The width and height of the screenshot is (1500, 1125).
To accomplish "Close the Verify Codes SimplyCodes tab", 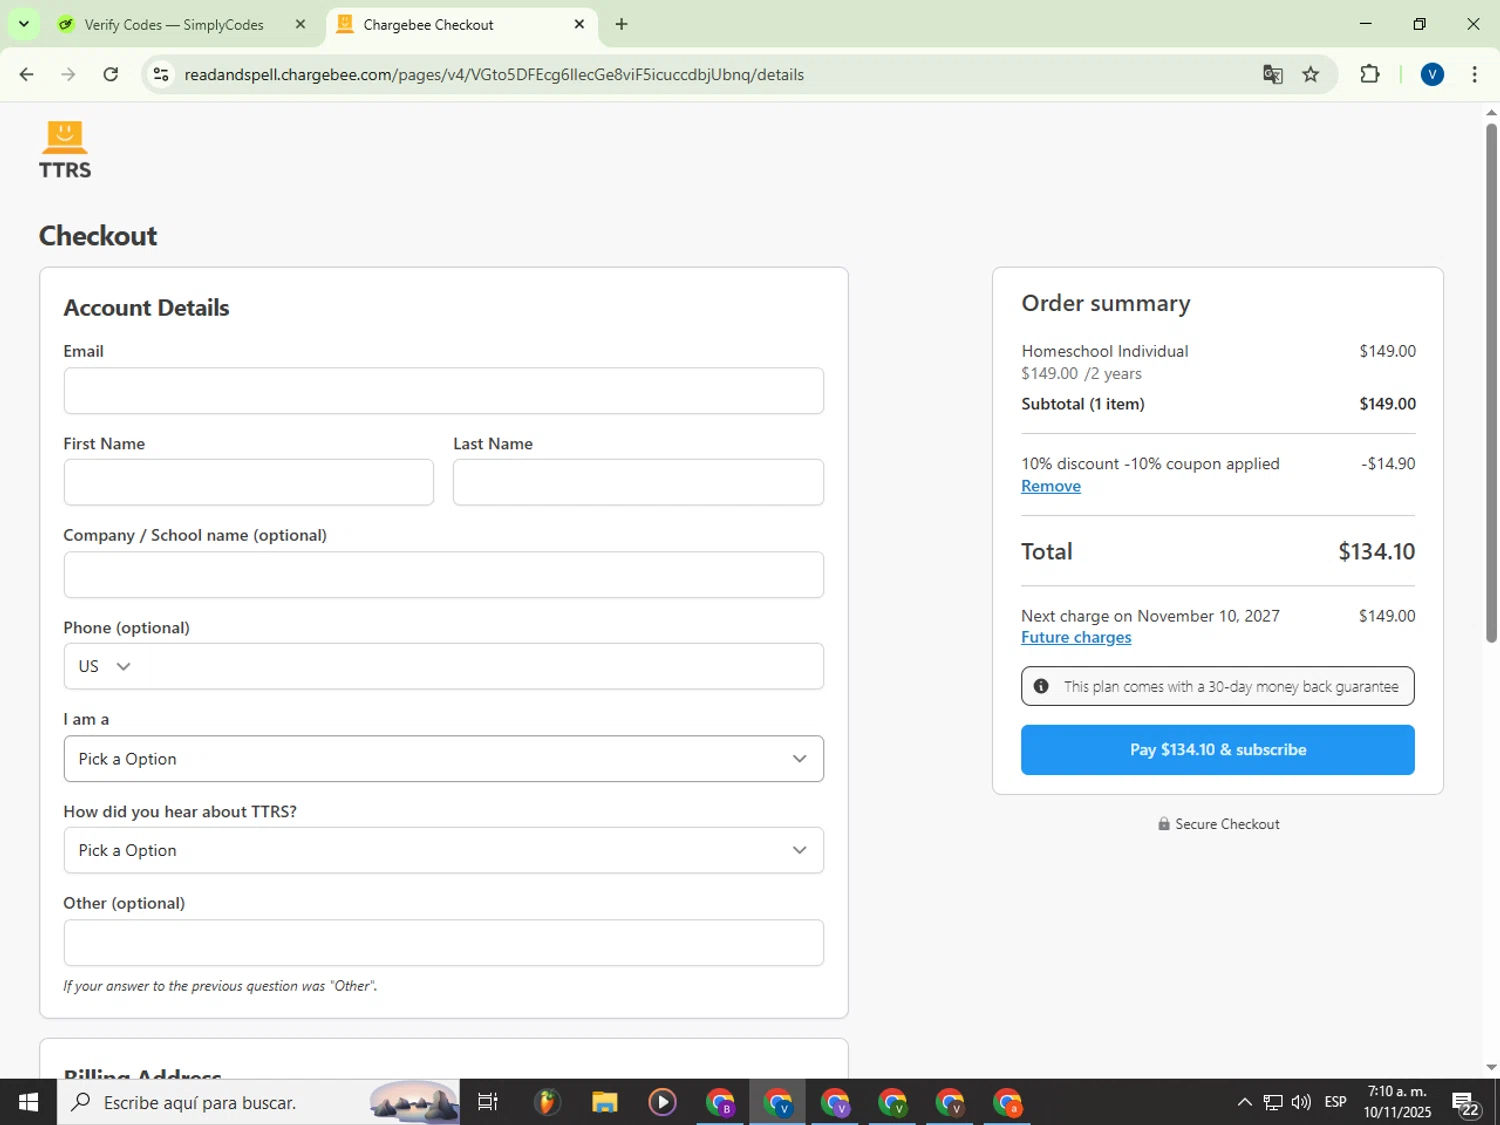I will [300, 24].
